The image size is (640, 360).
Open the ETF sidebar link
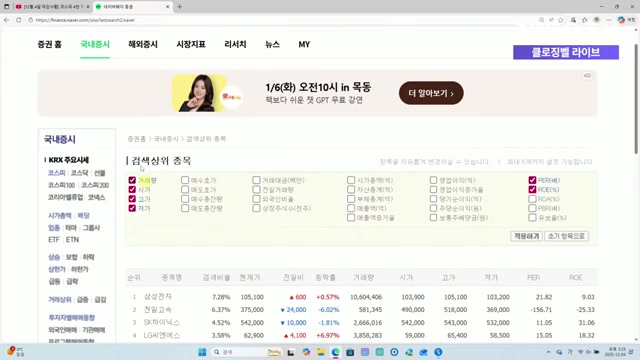coord(54,240)
